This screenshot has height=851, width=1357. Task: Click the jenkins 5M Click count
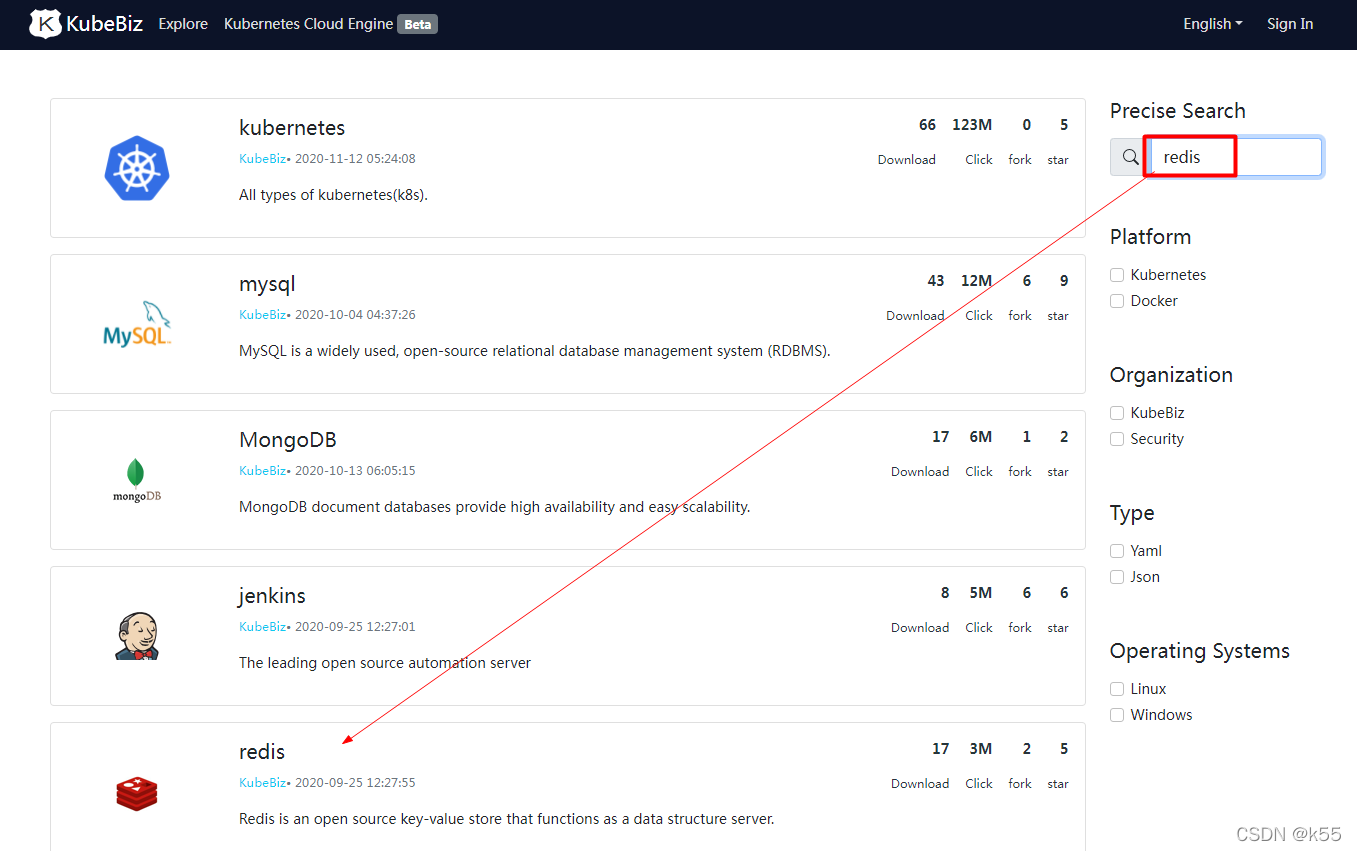981,593
